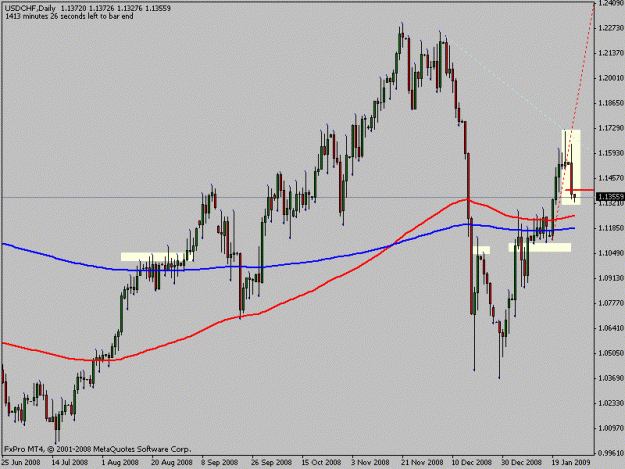Click the 14 Jul 2008 date label
625x469 pixels.
(x=70, y=463)
